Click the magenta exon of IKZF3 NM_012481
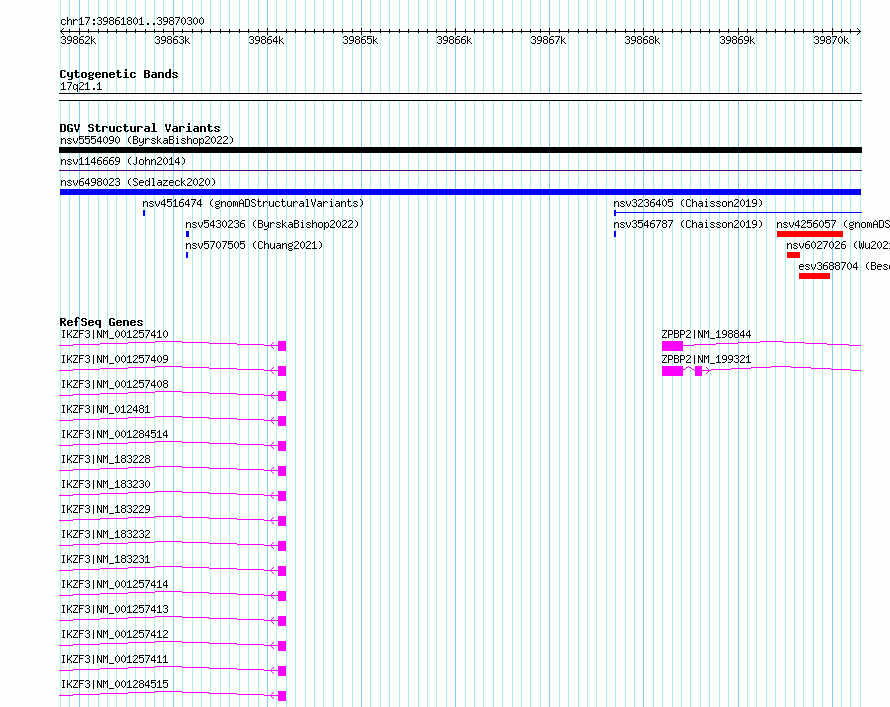 point(282,420)
